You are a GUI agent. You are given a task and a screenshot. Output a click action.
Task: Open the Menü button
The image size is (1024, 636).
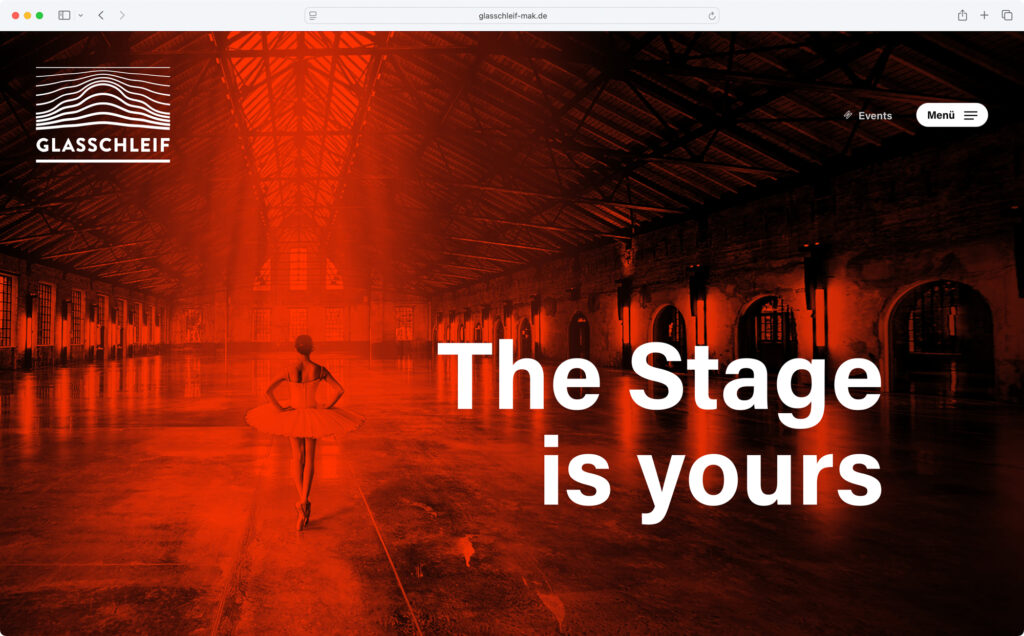pos(952,115)
